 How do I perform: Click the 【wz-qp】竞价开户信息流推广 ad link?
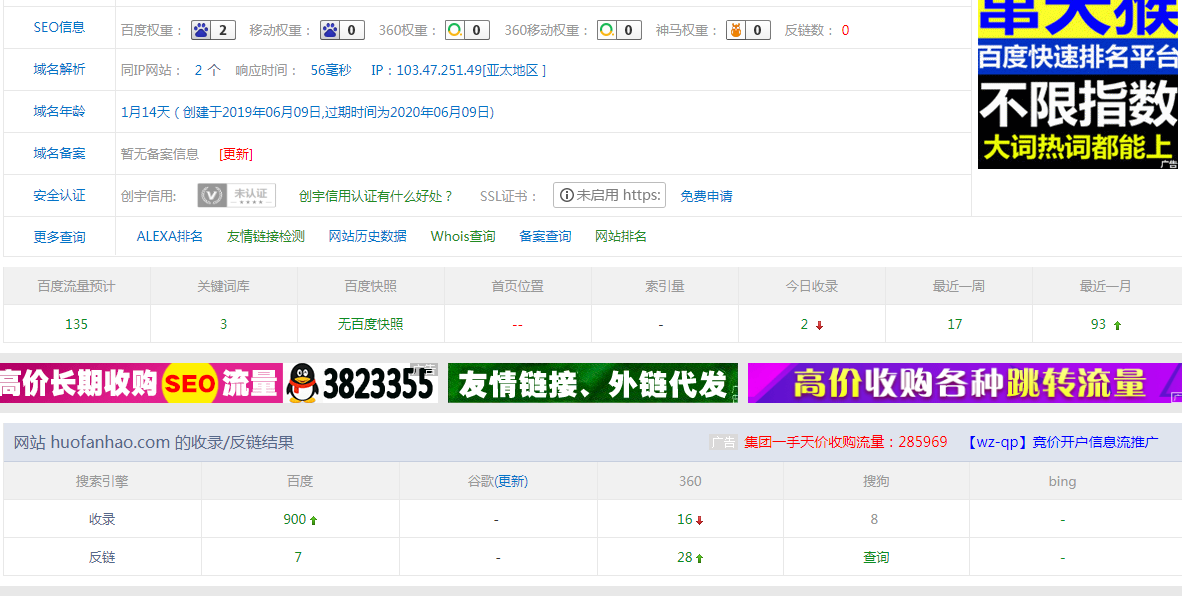(x=1061, y=442)
